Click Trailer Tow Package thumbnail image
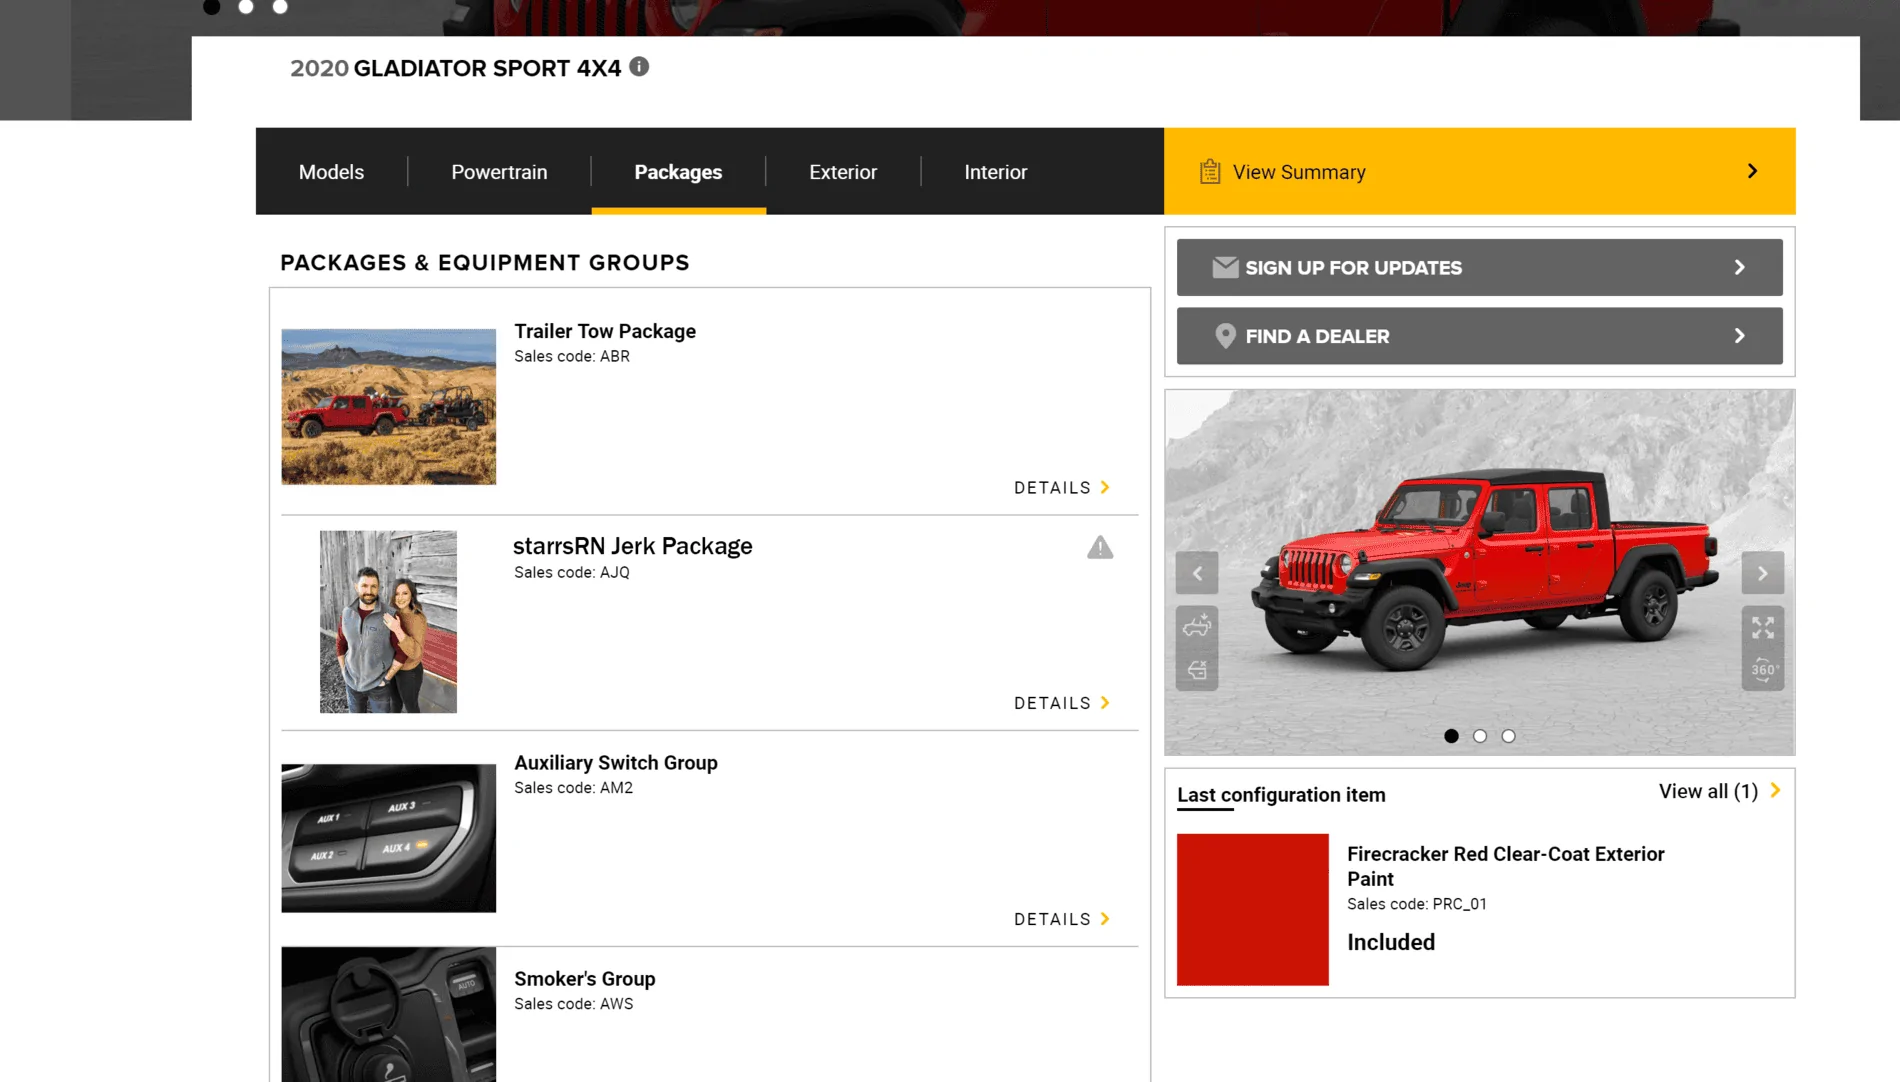This screenshot has height=1082, width=1900. (388, 407)
